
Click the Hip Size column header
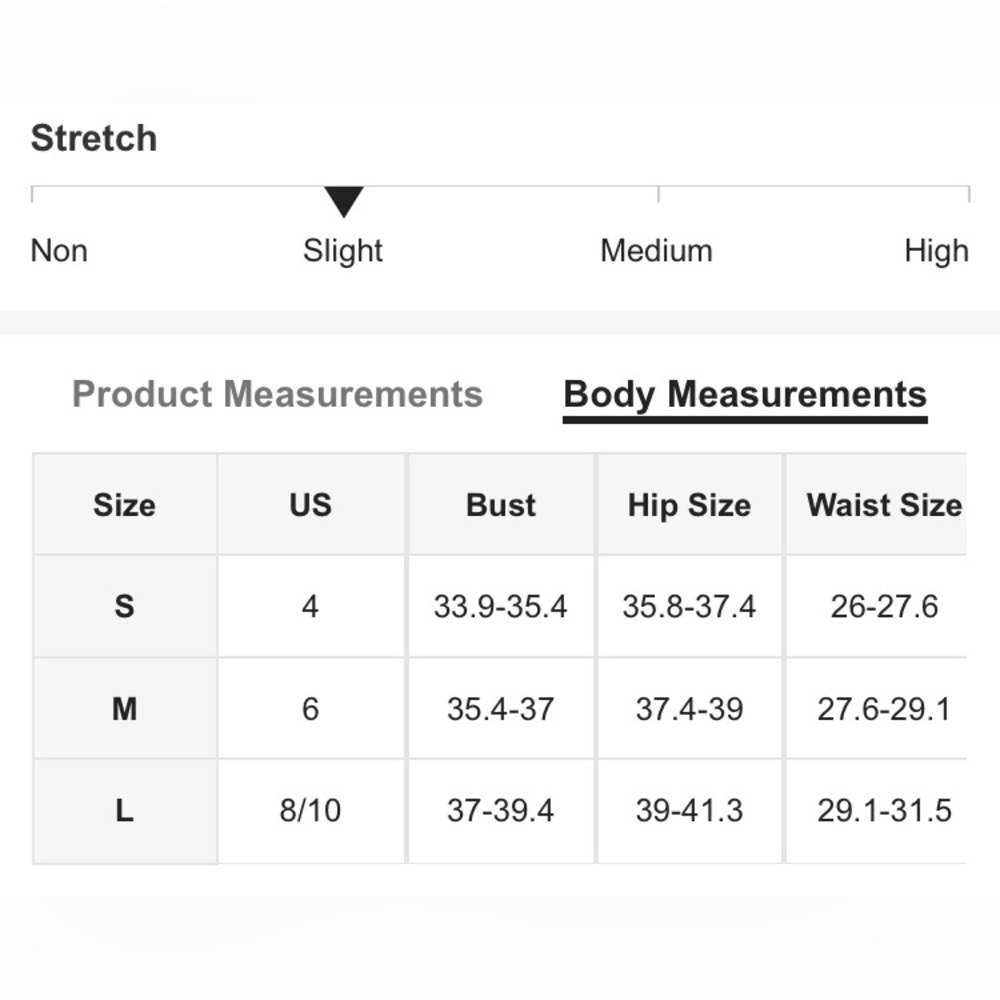pos(689,505)
